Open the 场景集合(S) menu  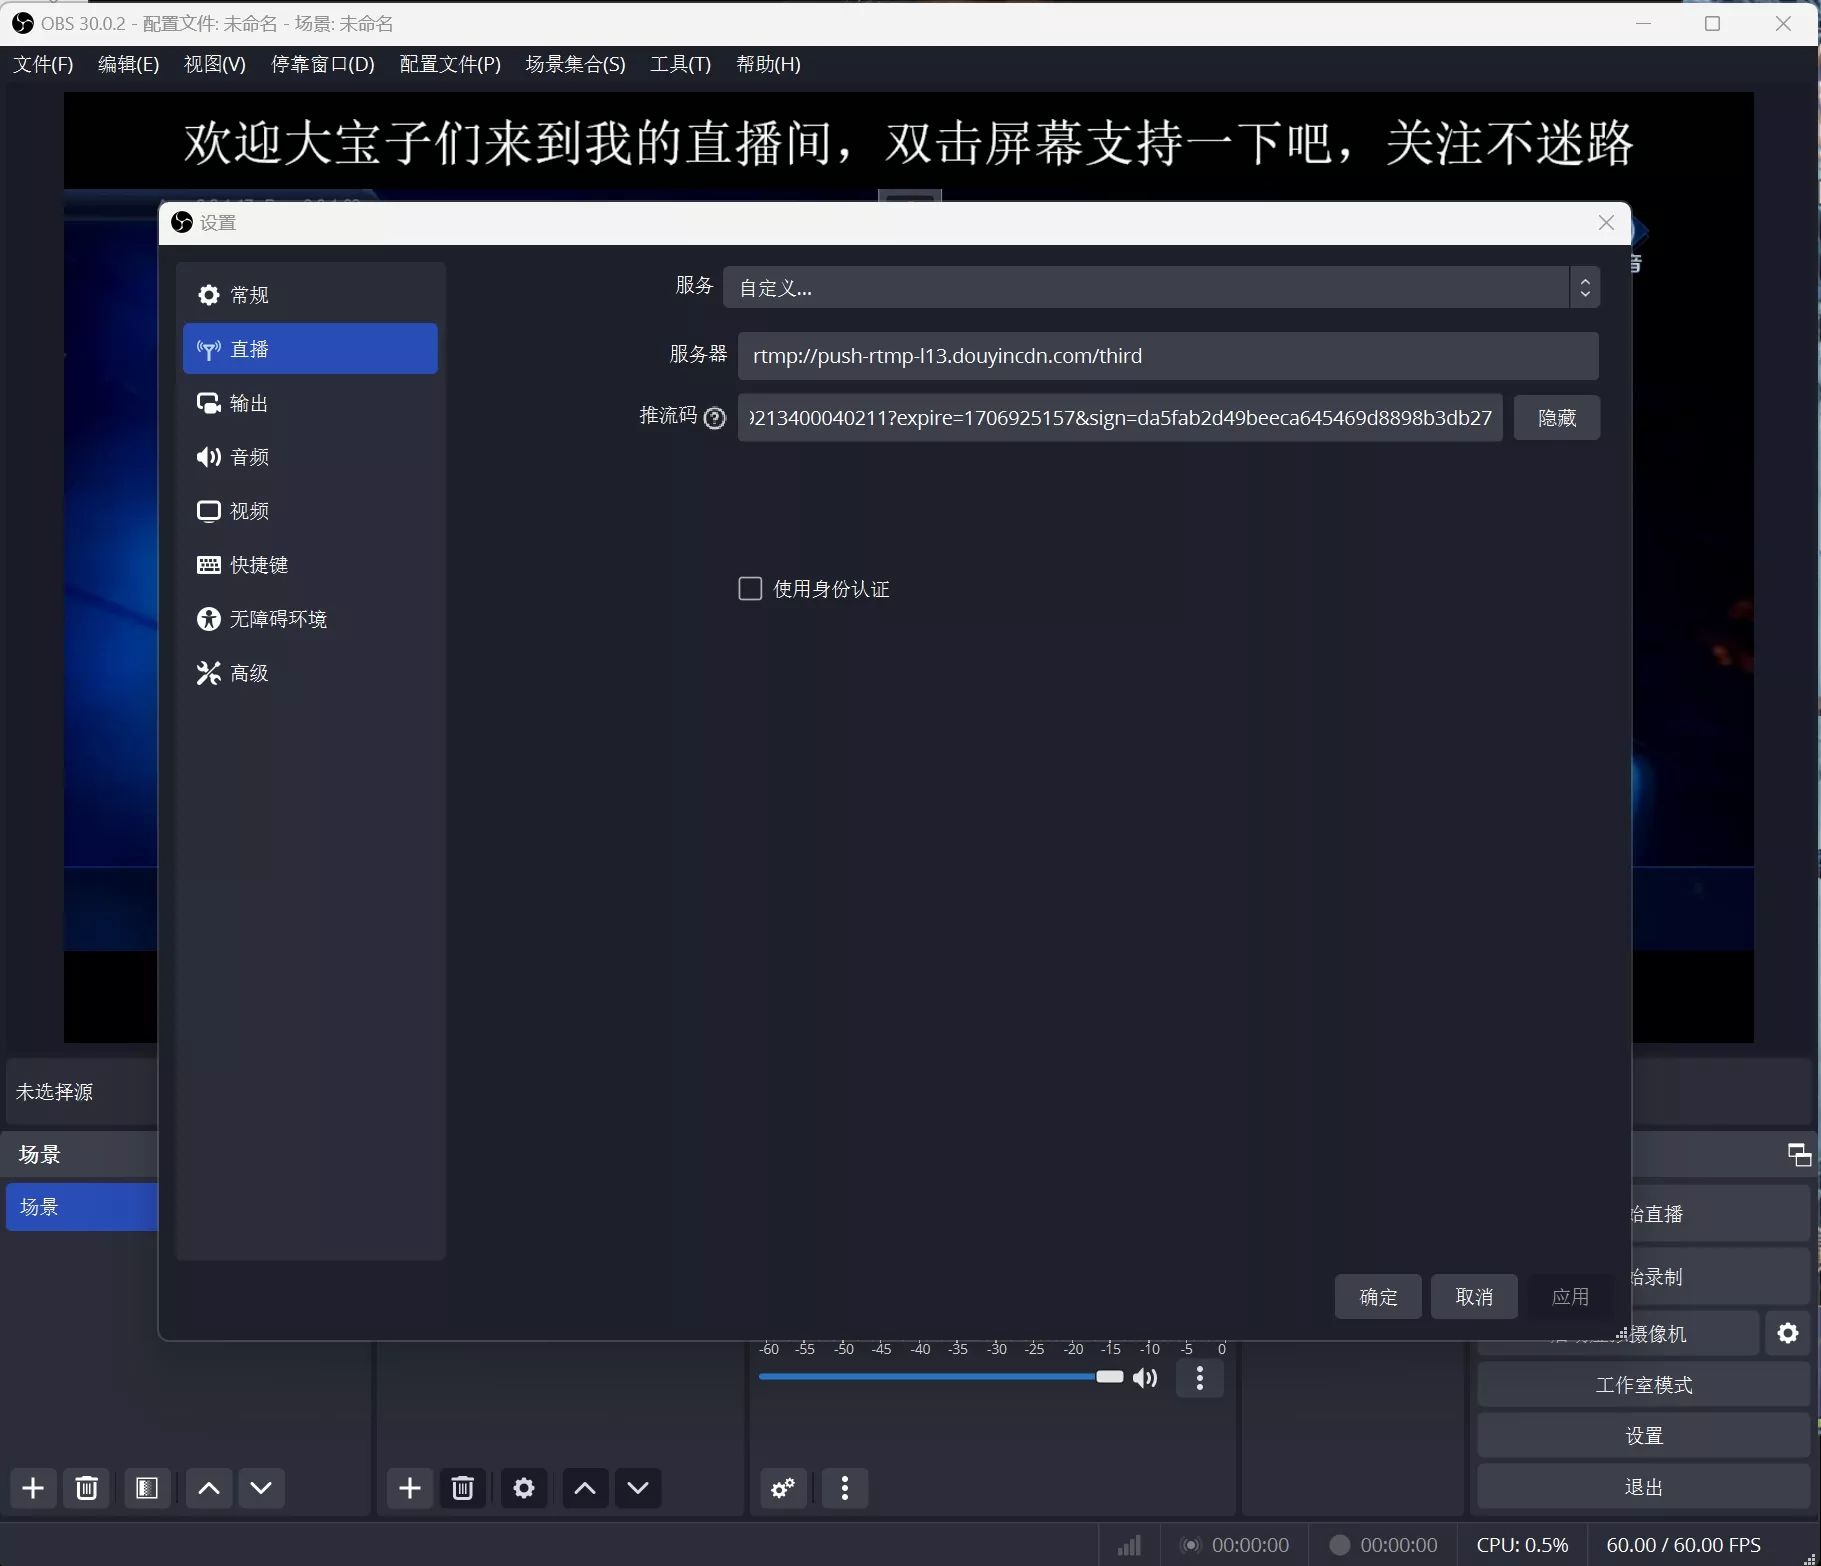pos(575,64)
